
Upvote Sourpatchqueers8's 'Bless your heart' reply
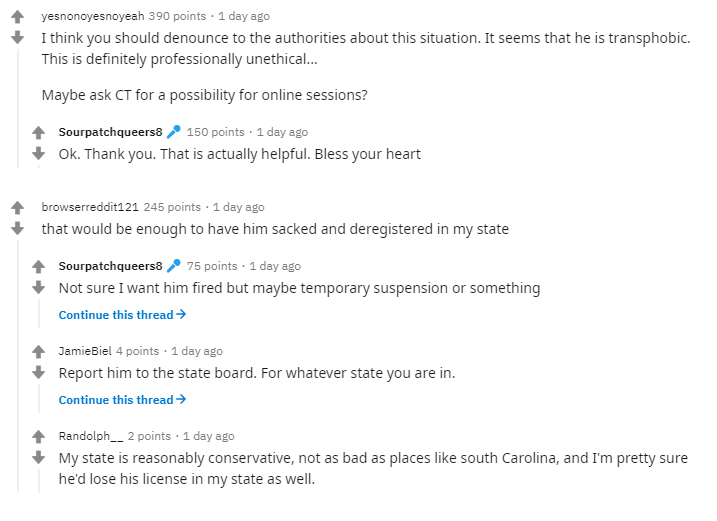(x=38, y=133)
